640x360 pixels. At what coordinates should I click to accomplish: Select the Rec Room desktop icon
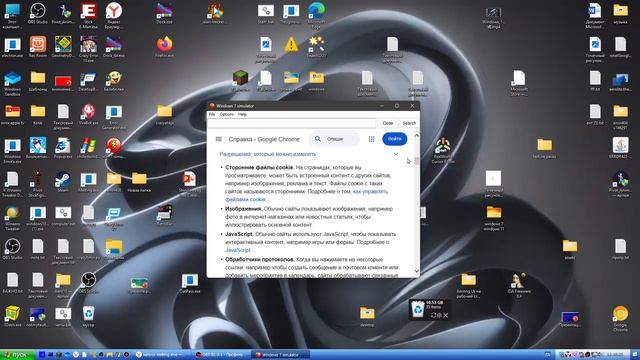(x=38, y=47)
